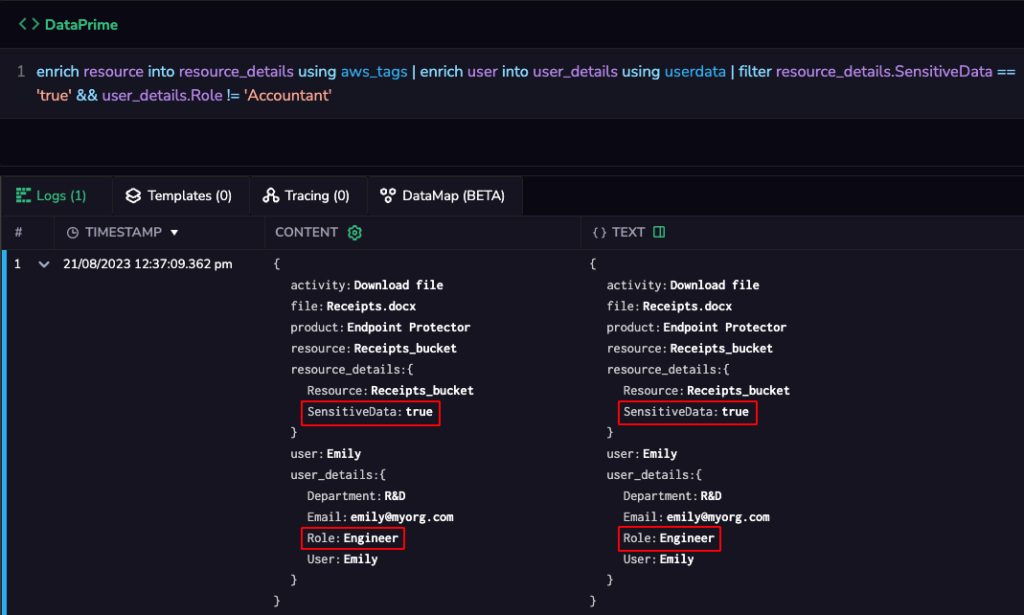Click the curly braces icon beside TEXT
The image size is (1024, 615).
pyautogui.click(x=599, y=232)
